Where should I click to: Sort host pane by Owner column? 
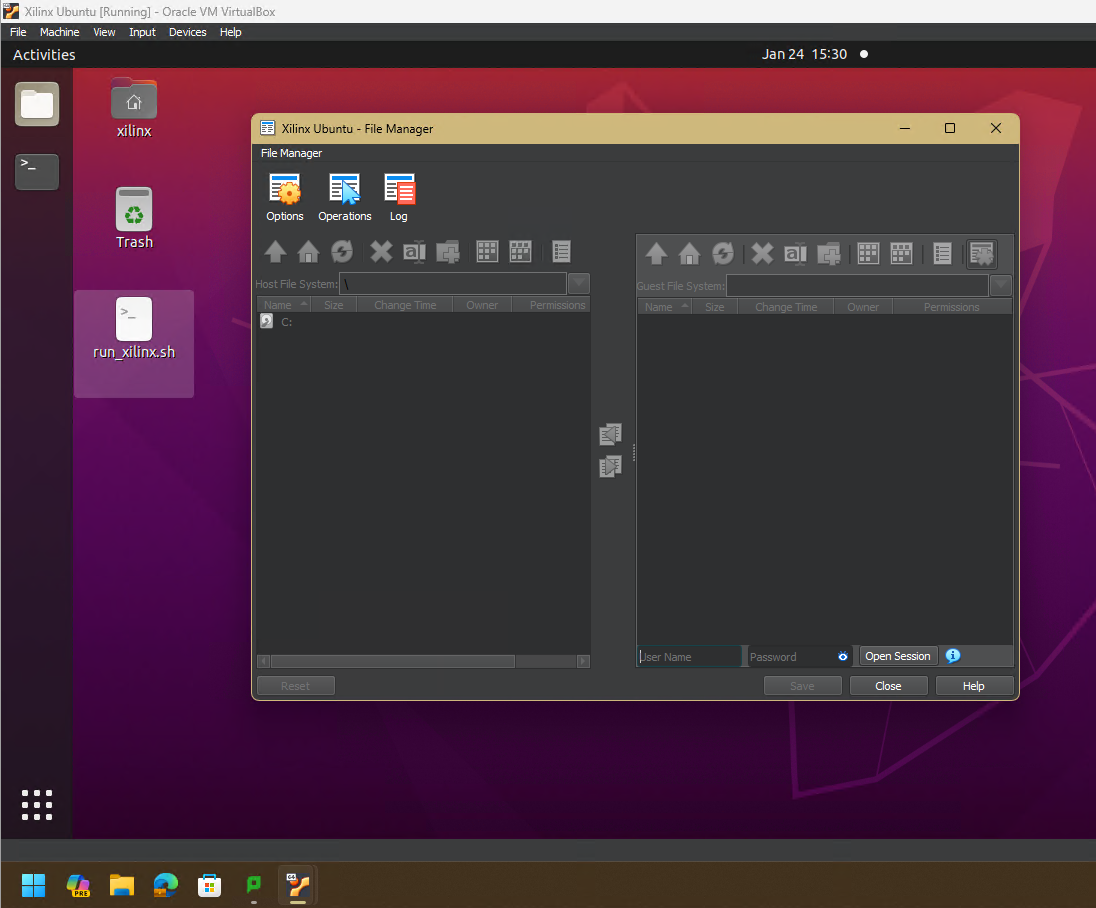[482, 305]
